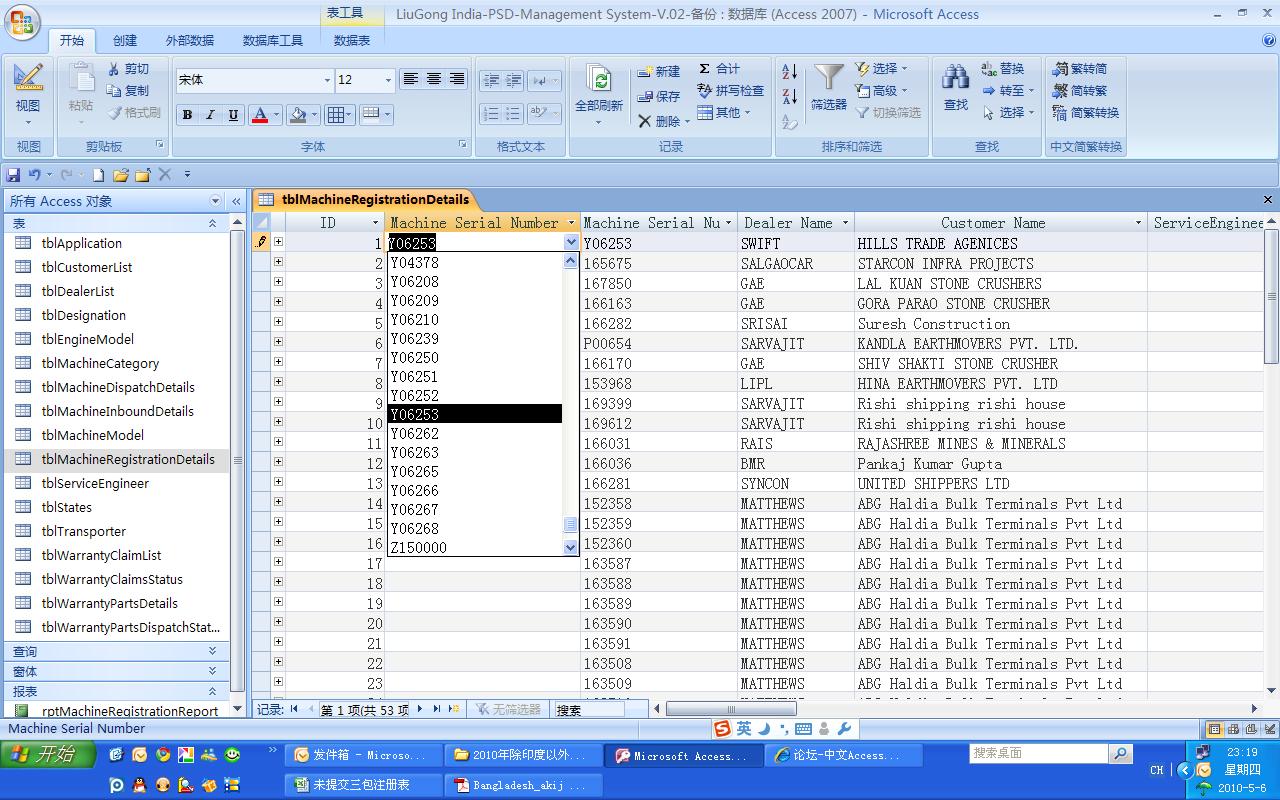Toggle align text left
The image size is (1280, 800).
click(410, 80)
